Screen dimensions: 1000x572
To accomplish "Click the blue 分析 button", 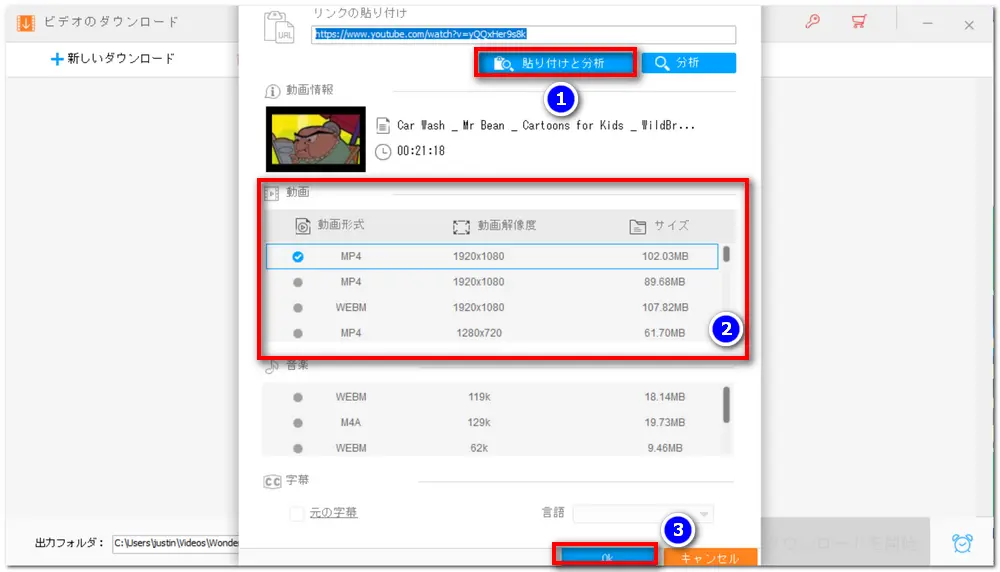I will [x=689, y=63].
